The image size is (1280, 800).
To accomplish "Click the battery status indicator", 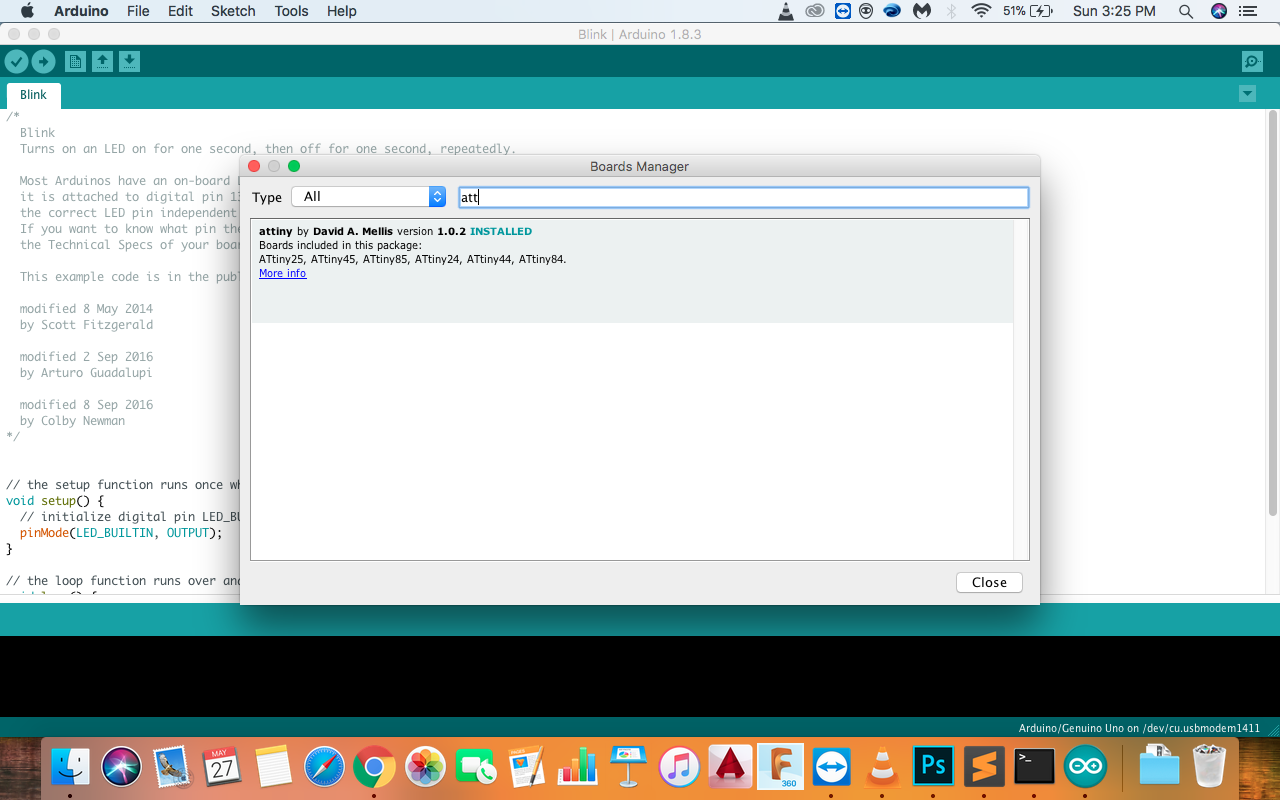I will [x=1028, y=11].
